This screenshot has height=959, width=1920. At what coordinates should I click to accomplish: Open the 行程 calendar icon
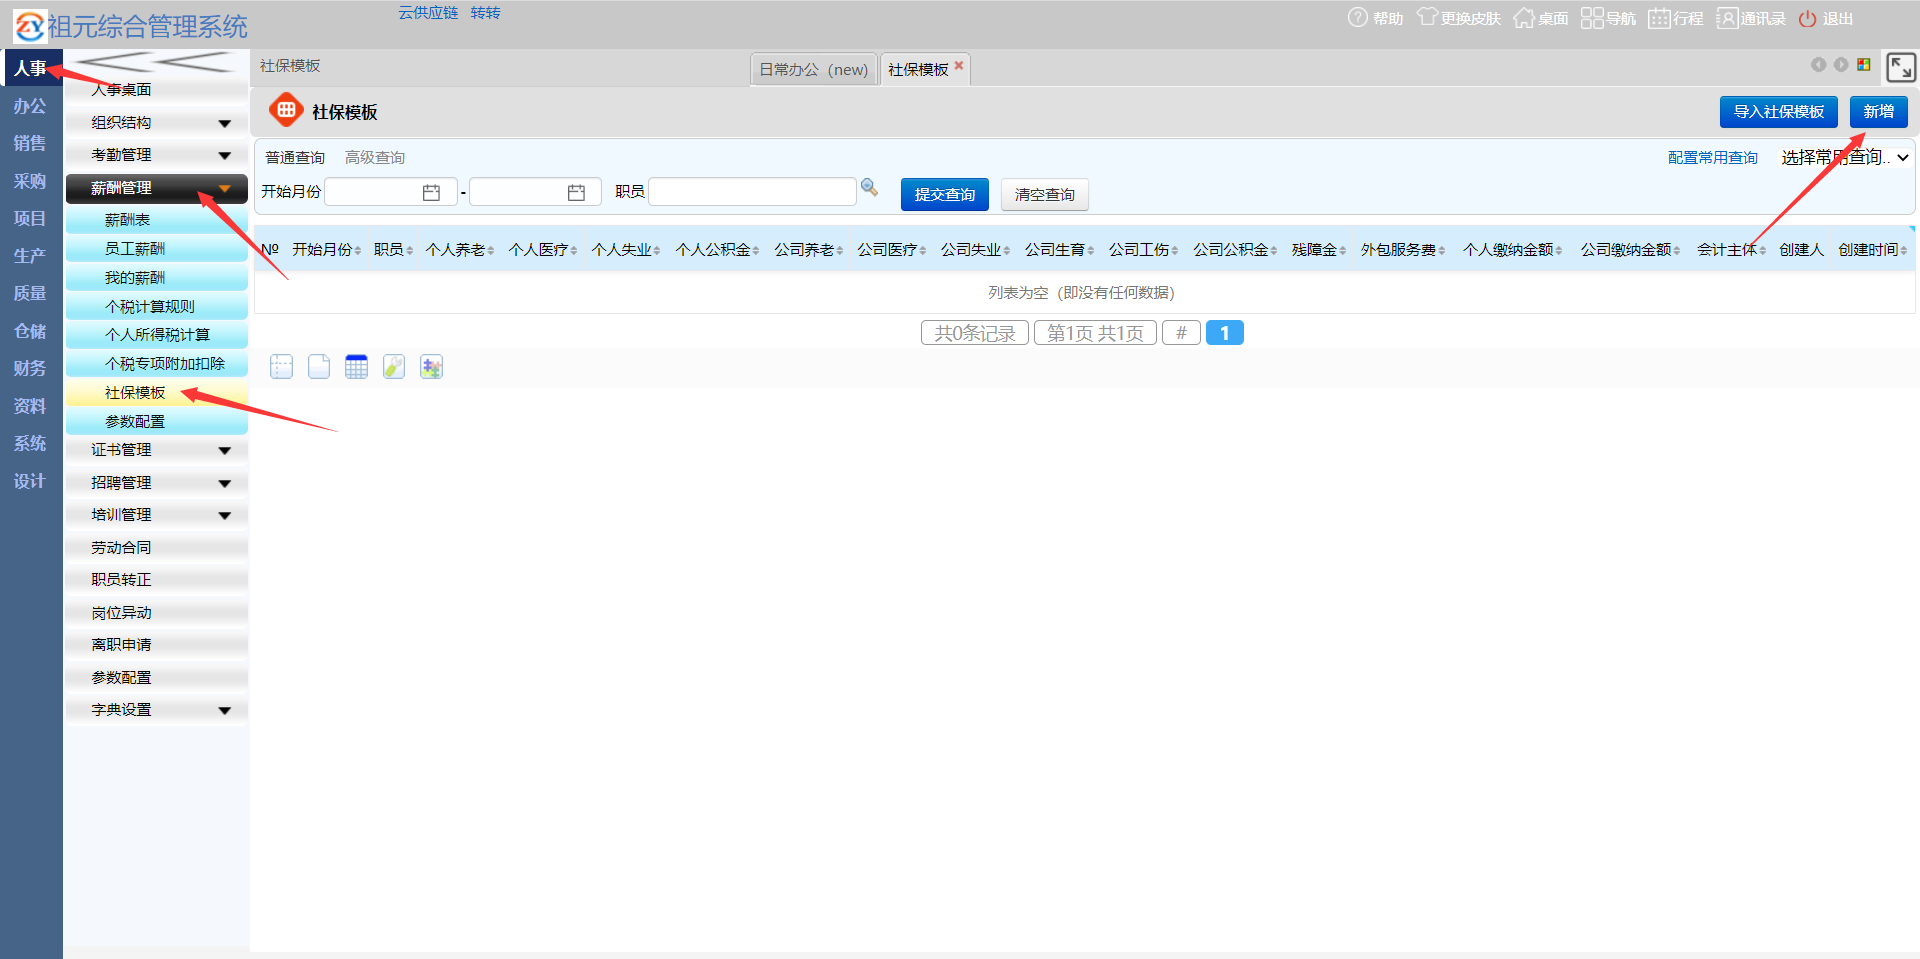pyautogui.click(x=1659, y=18)
